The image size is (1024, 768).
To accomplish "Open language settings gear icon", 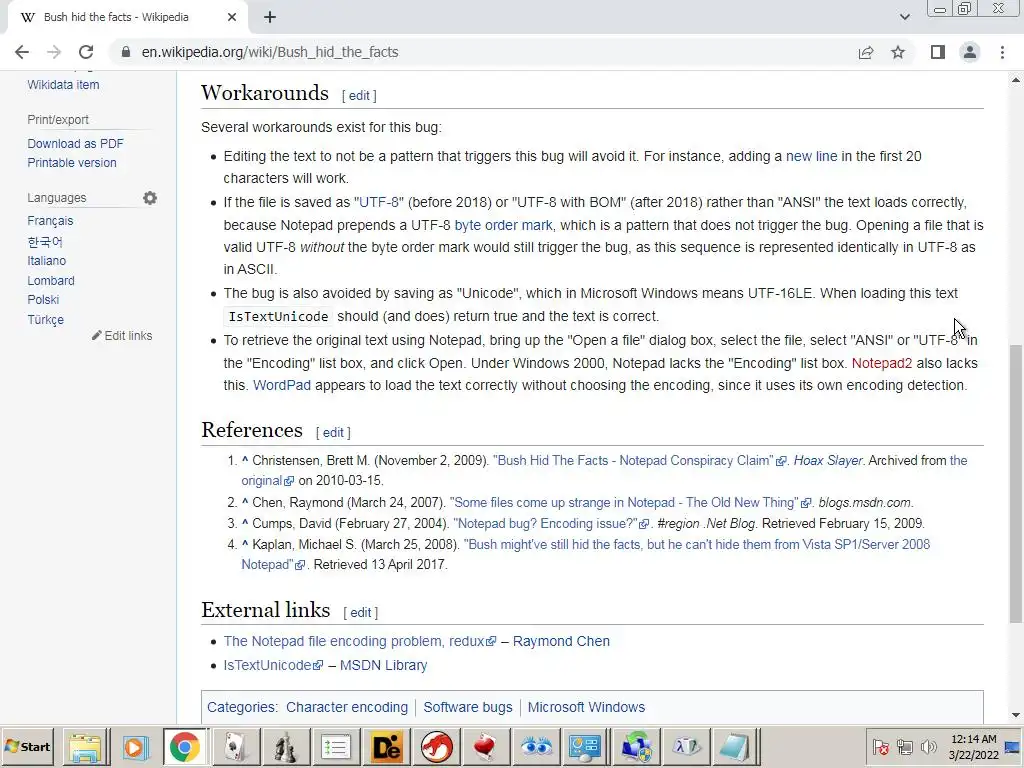I will [150, 198].
